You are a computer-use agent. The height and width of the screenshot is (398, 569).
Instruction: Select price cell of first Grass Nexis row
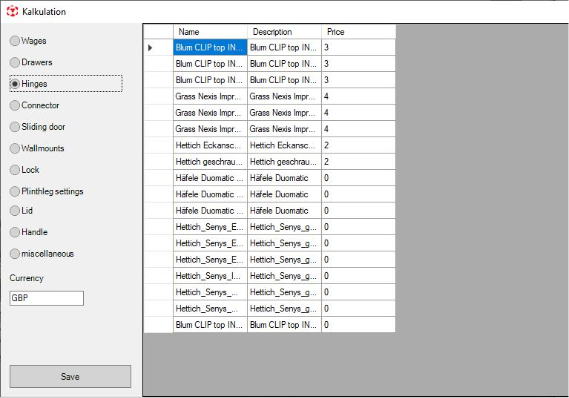point(358,97)
